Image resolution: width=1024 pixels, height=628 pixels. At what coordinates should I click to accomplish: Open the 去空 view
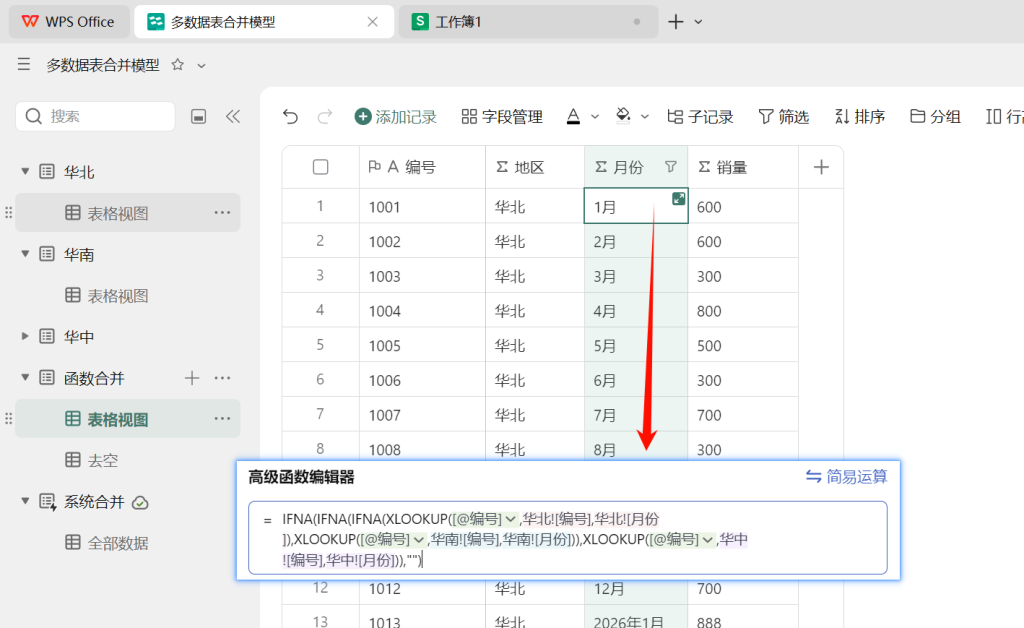coord(103,460)
